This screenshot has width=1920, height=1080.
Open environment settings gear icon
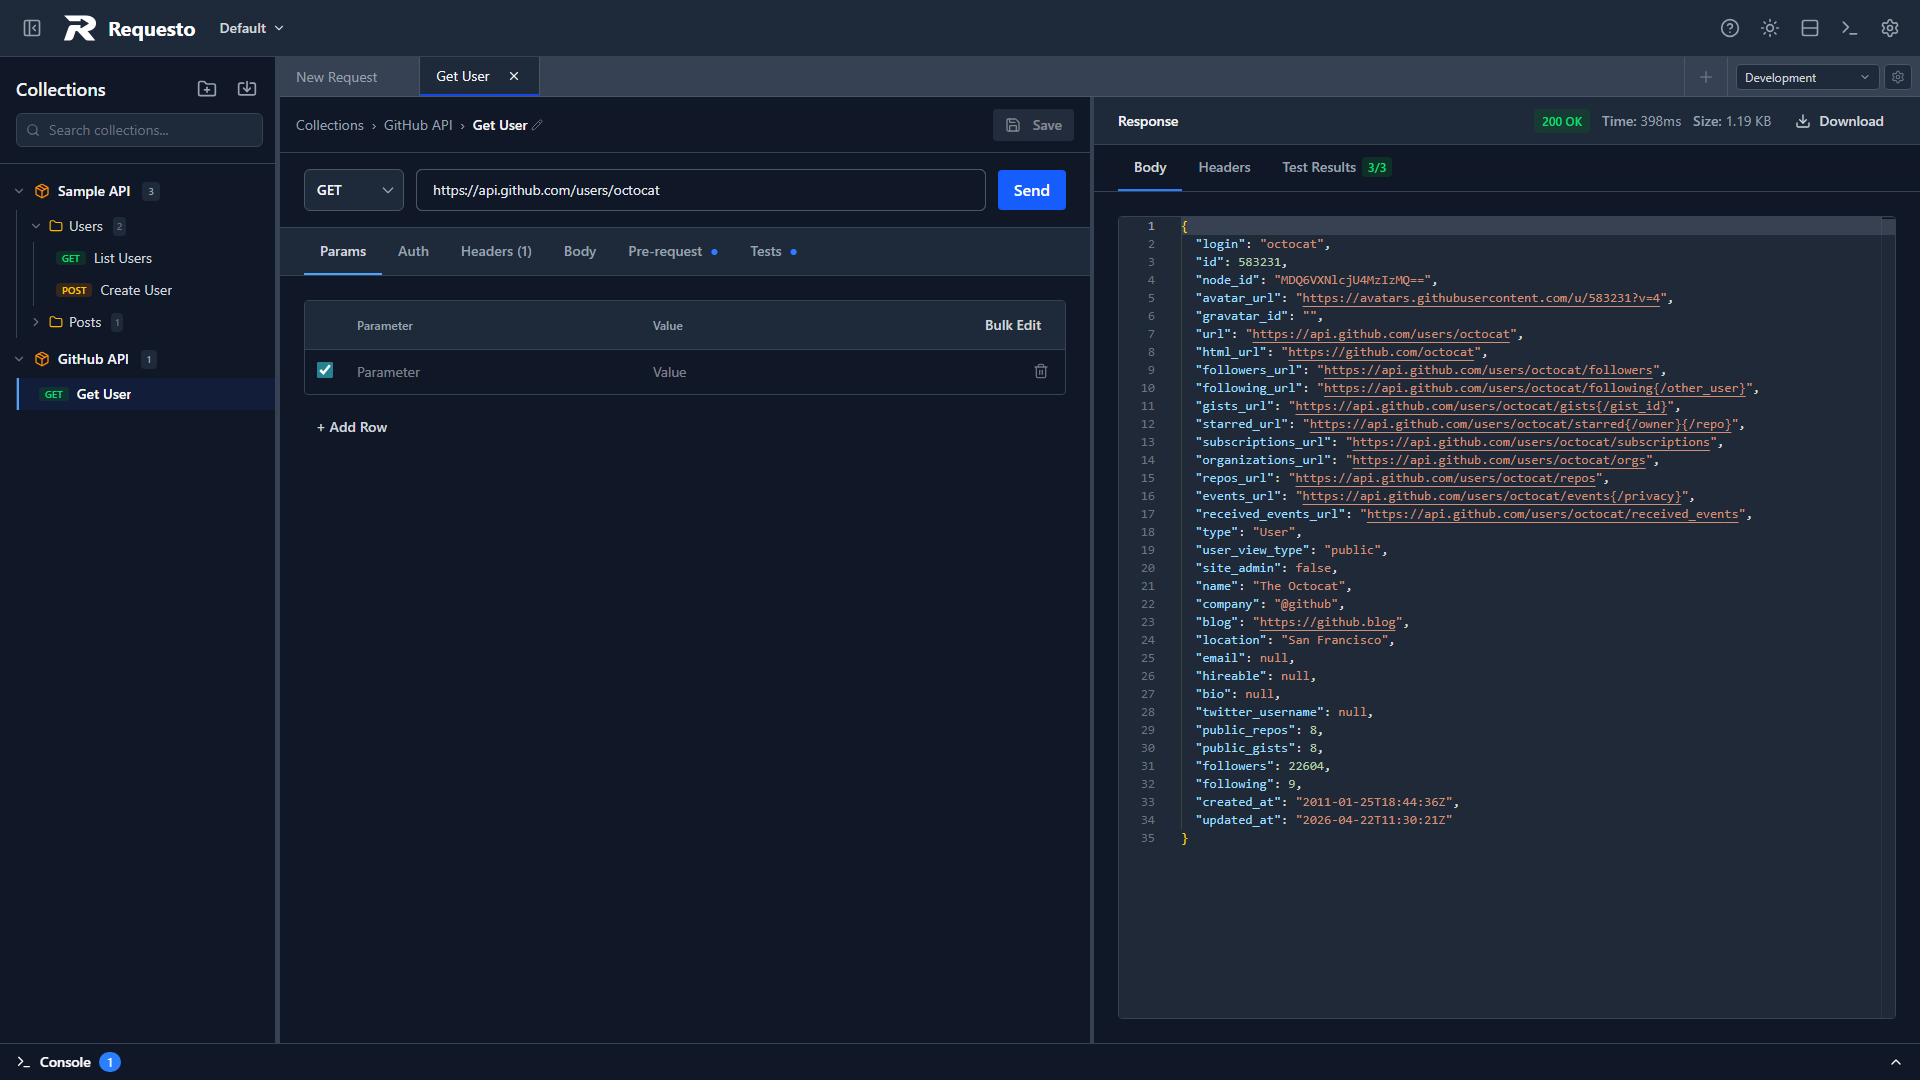[x=1898, y=77]
